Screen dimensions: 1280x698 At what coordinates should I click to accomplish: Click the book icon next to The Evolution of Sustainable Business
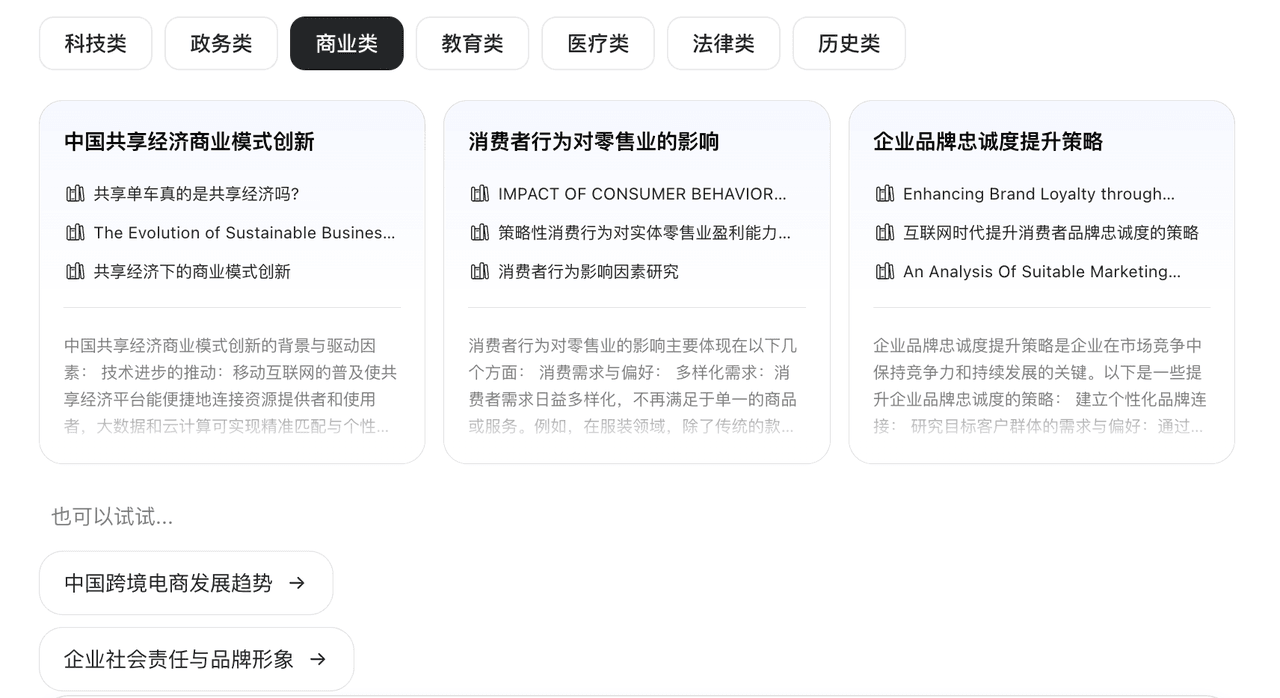(75, 233)
